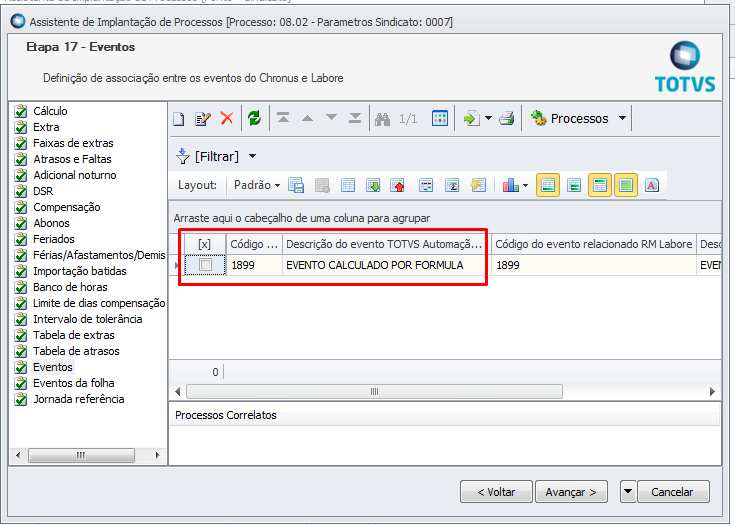The height and width of the screenshot is (525, 735).
Task: Click the [Filtrar] label
Action: click(x=217, y=156)
